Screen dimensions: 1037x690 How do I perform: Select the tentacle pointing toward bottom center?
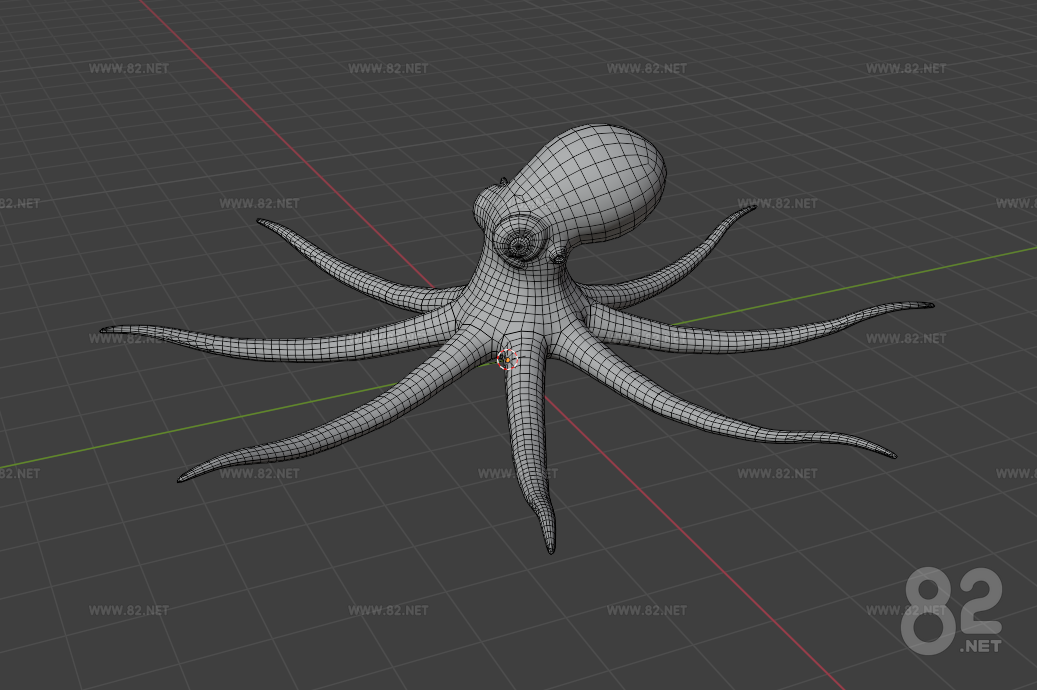tap(540, 480)
